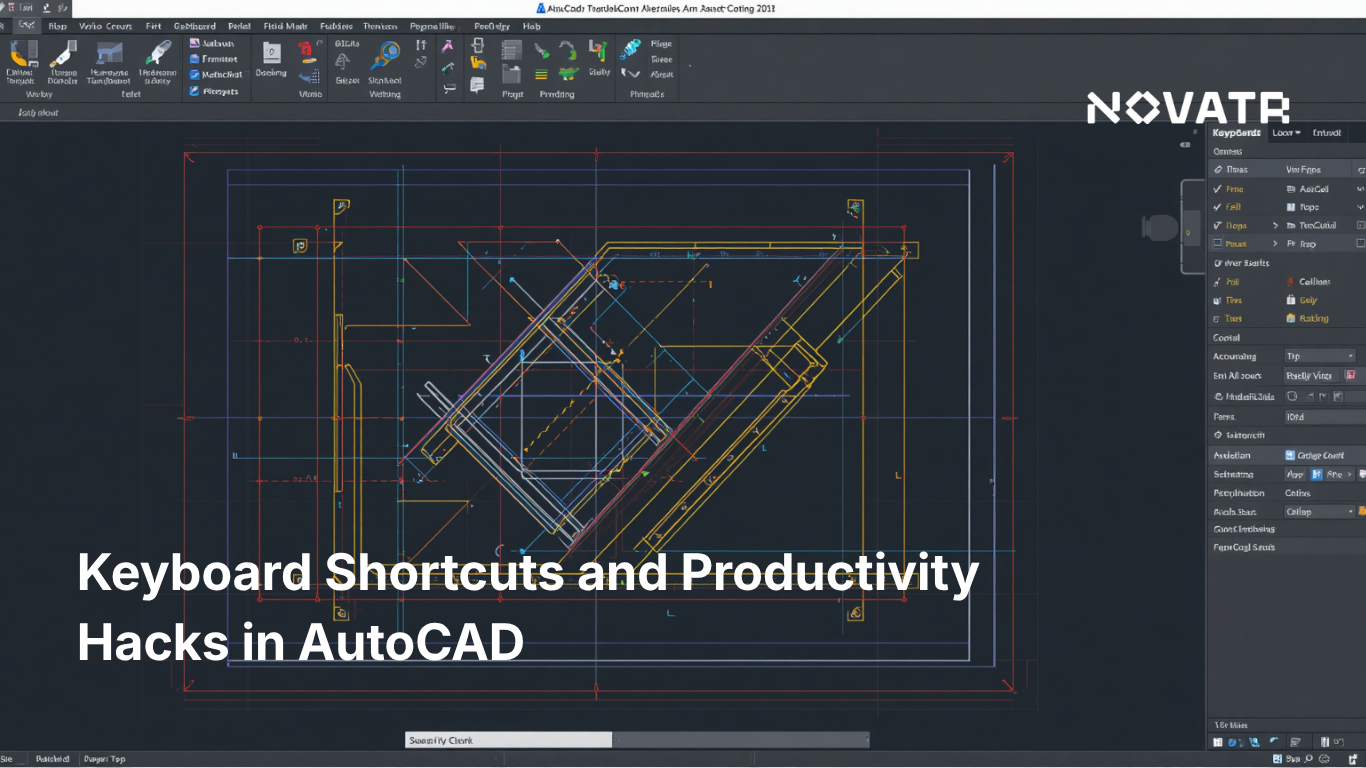Click the yellow Ratking folder icon in side panel
Screen dimensions: 1366x768
point(1291,318)
